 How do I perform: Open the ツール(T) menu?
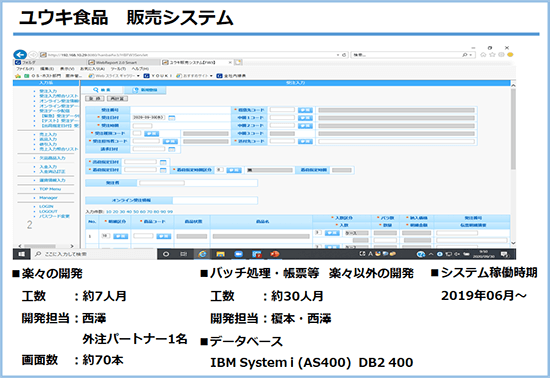point(118,69)
